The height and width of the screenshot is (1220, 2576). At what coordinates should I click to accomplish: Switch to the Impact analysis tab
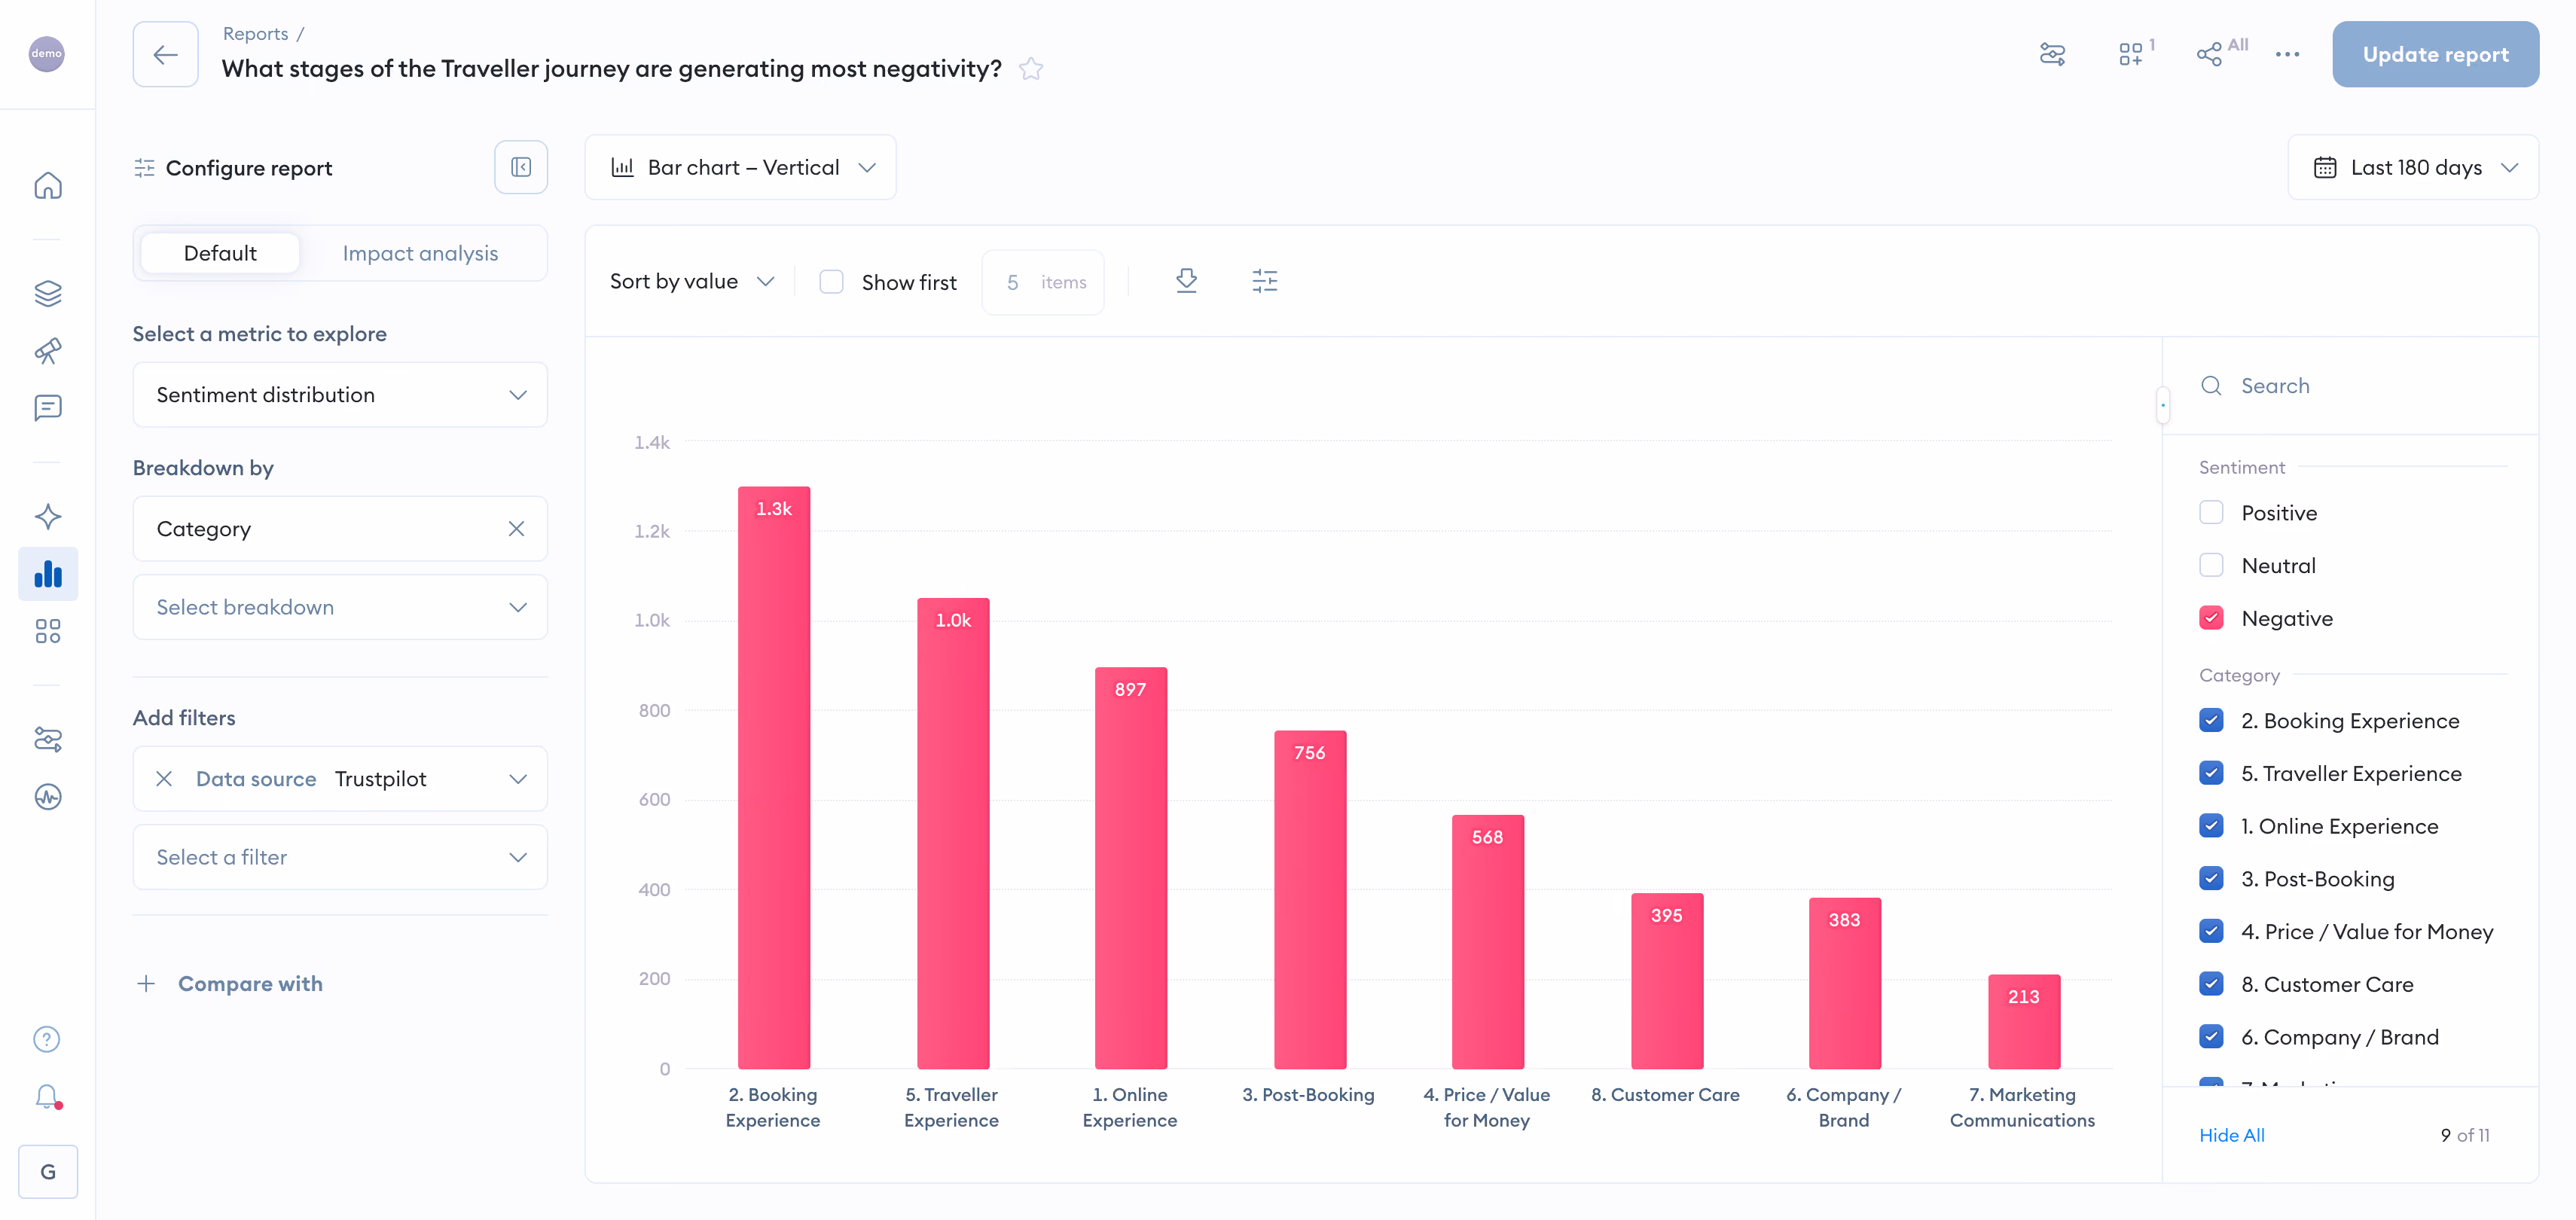coord(420,253)
